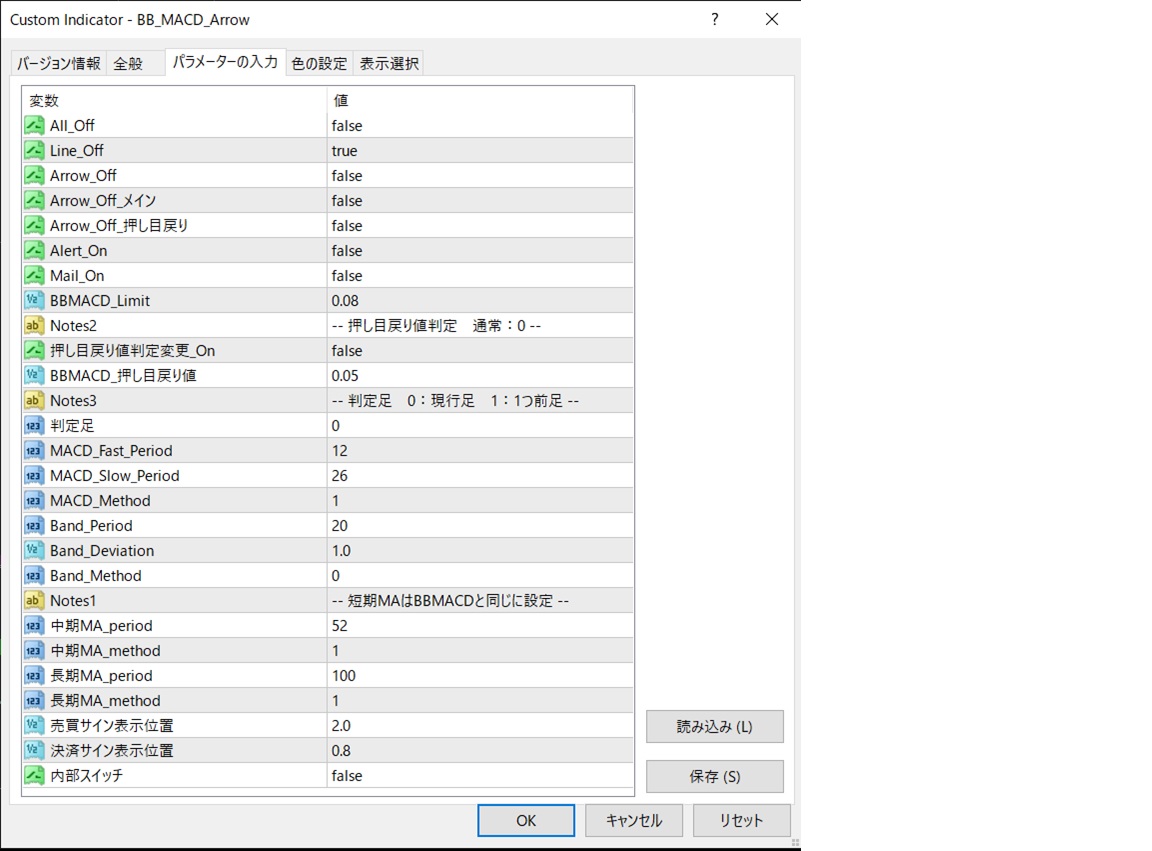Viewport: 1152px width, 851px height.
Task: Select the 中期MA_period value 52
Action: (480, 625)
